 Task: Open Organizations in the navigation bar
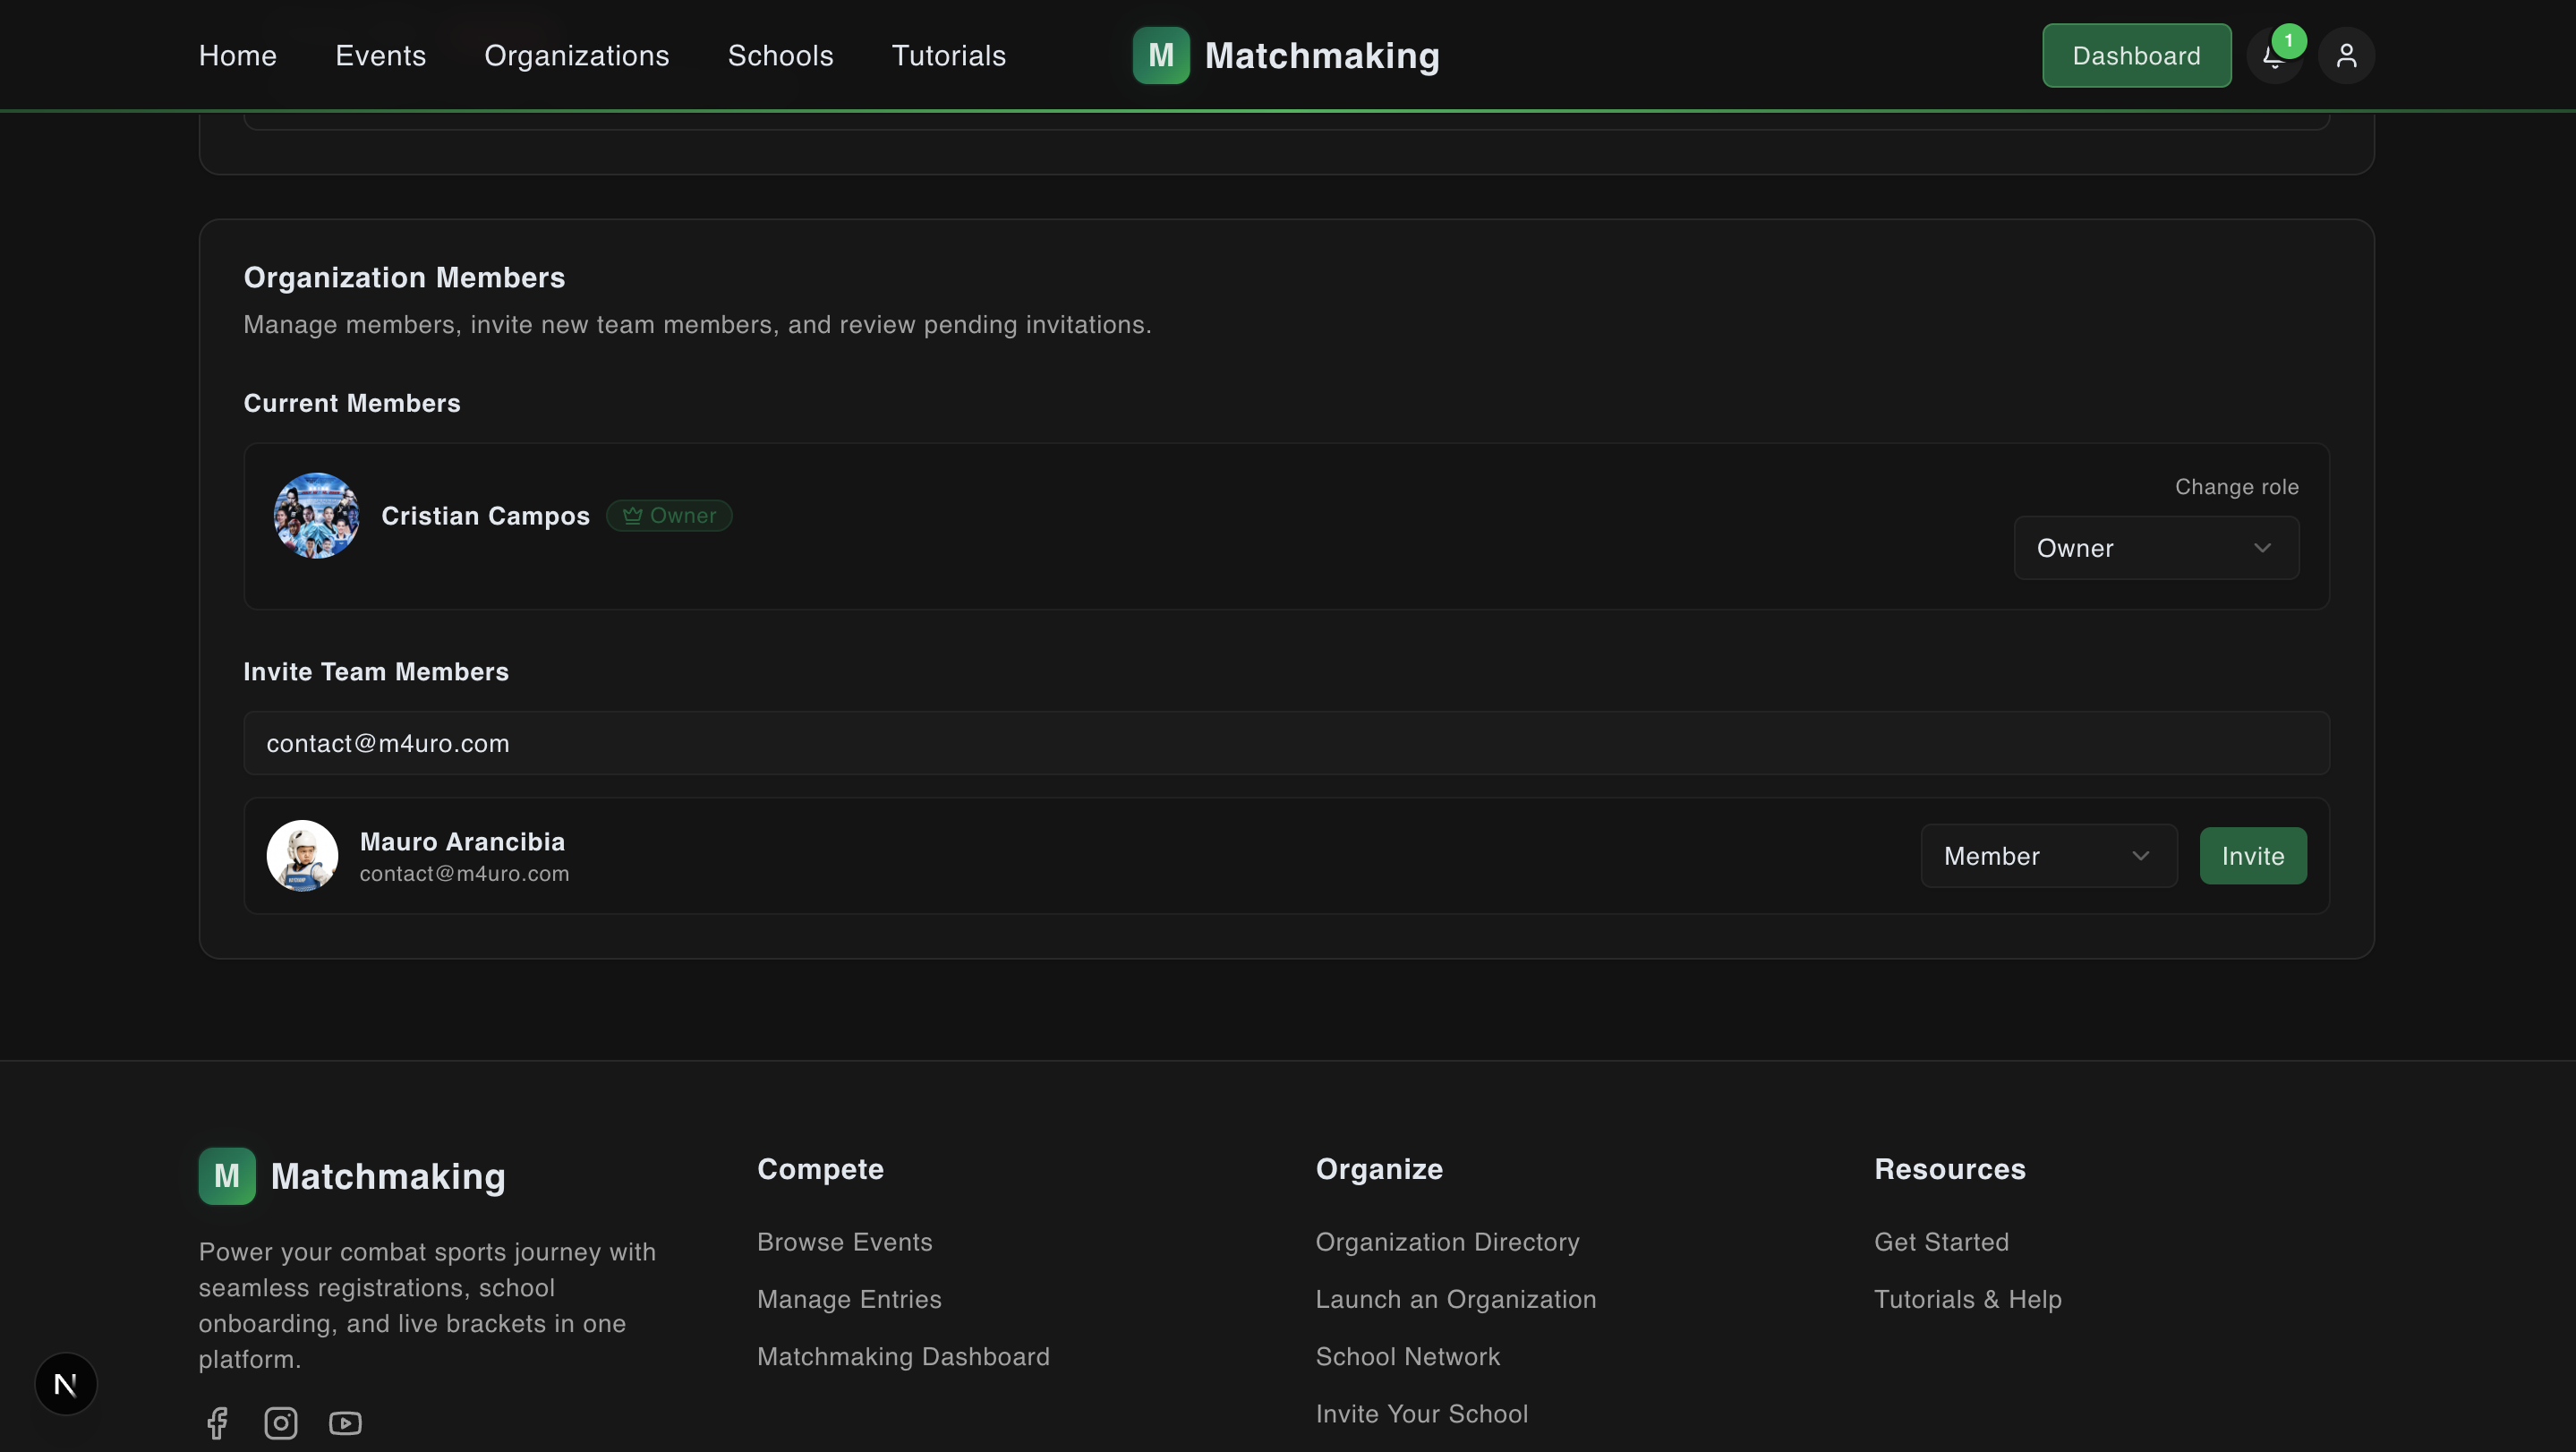(x=577, y=56)
